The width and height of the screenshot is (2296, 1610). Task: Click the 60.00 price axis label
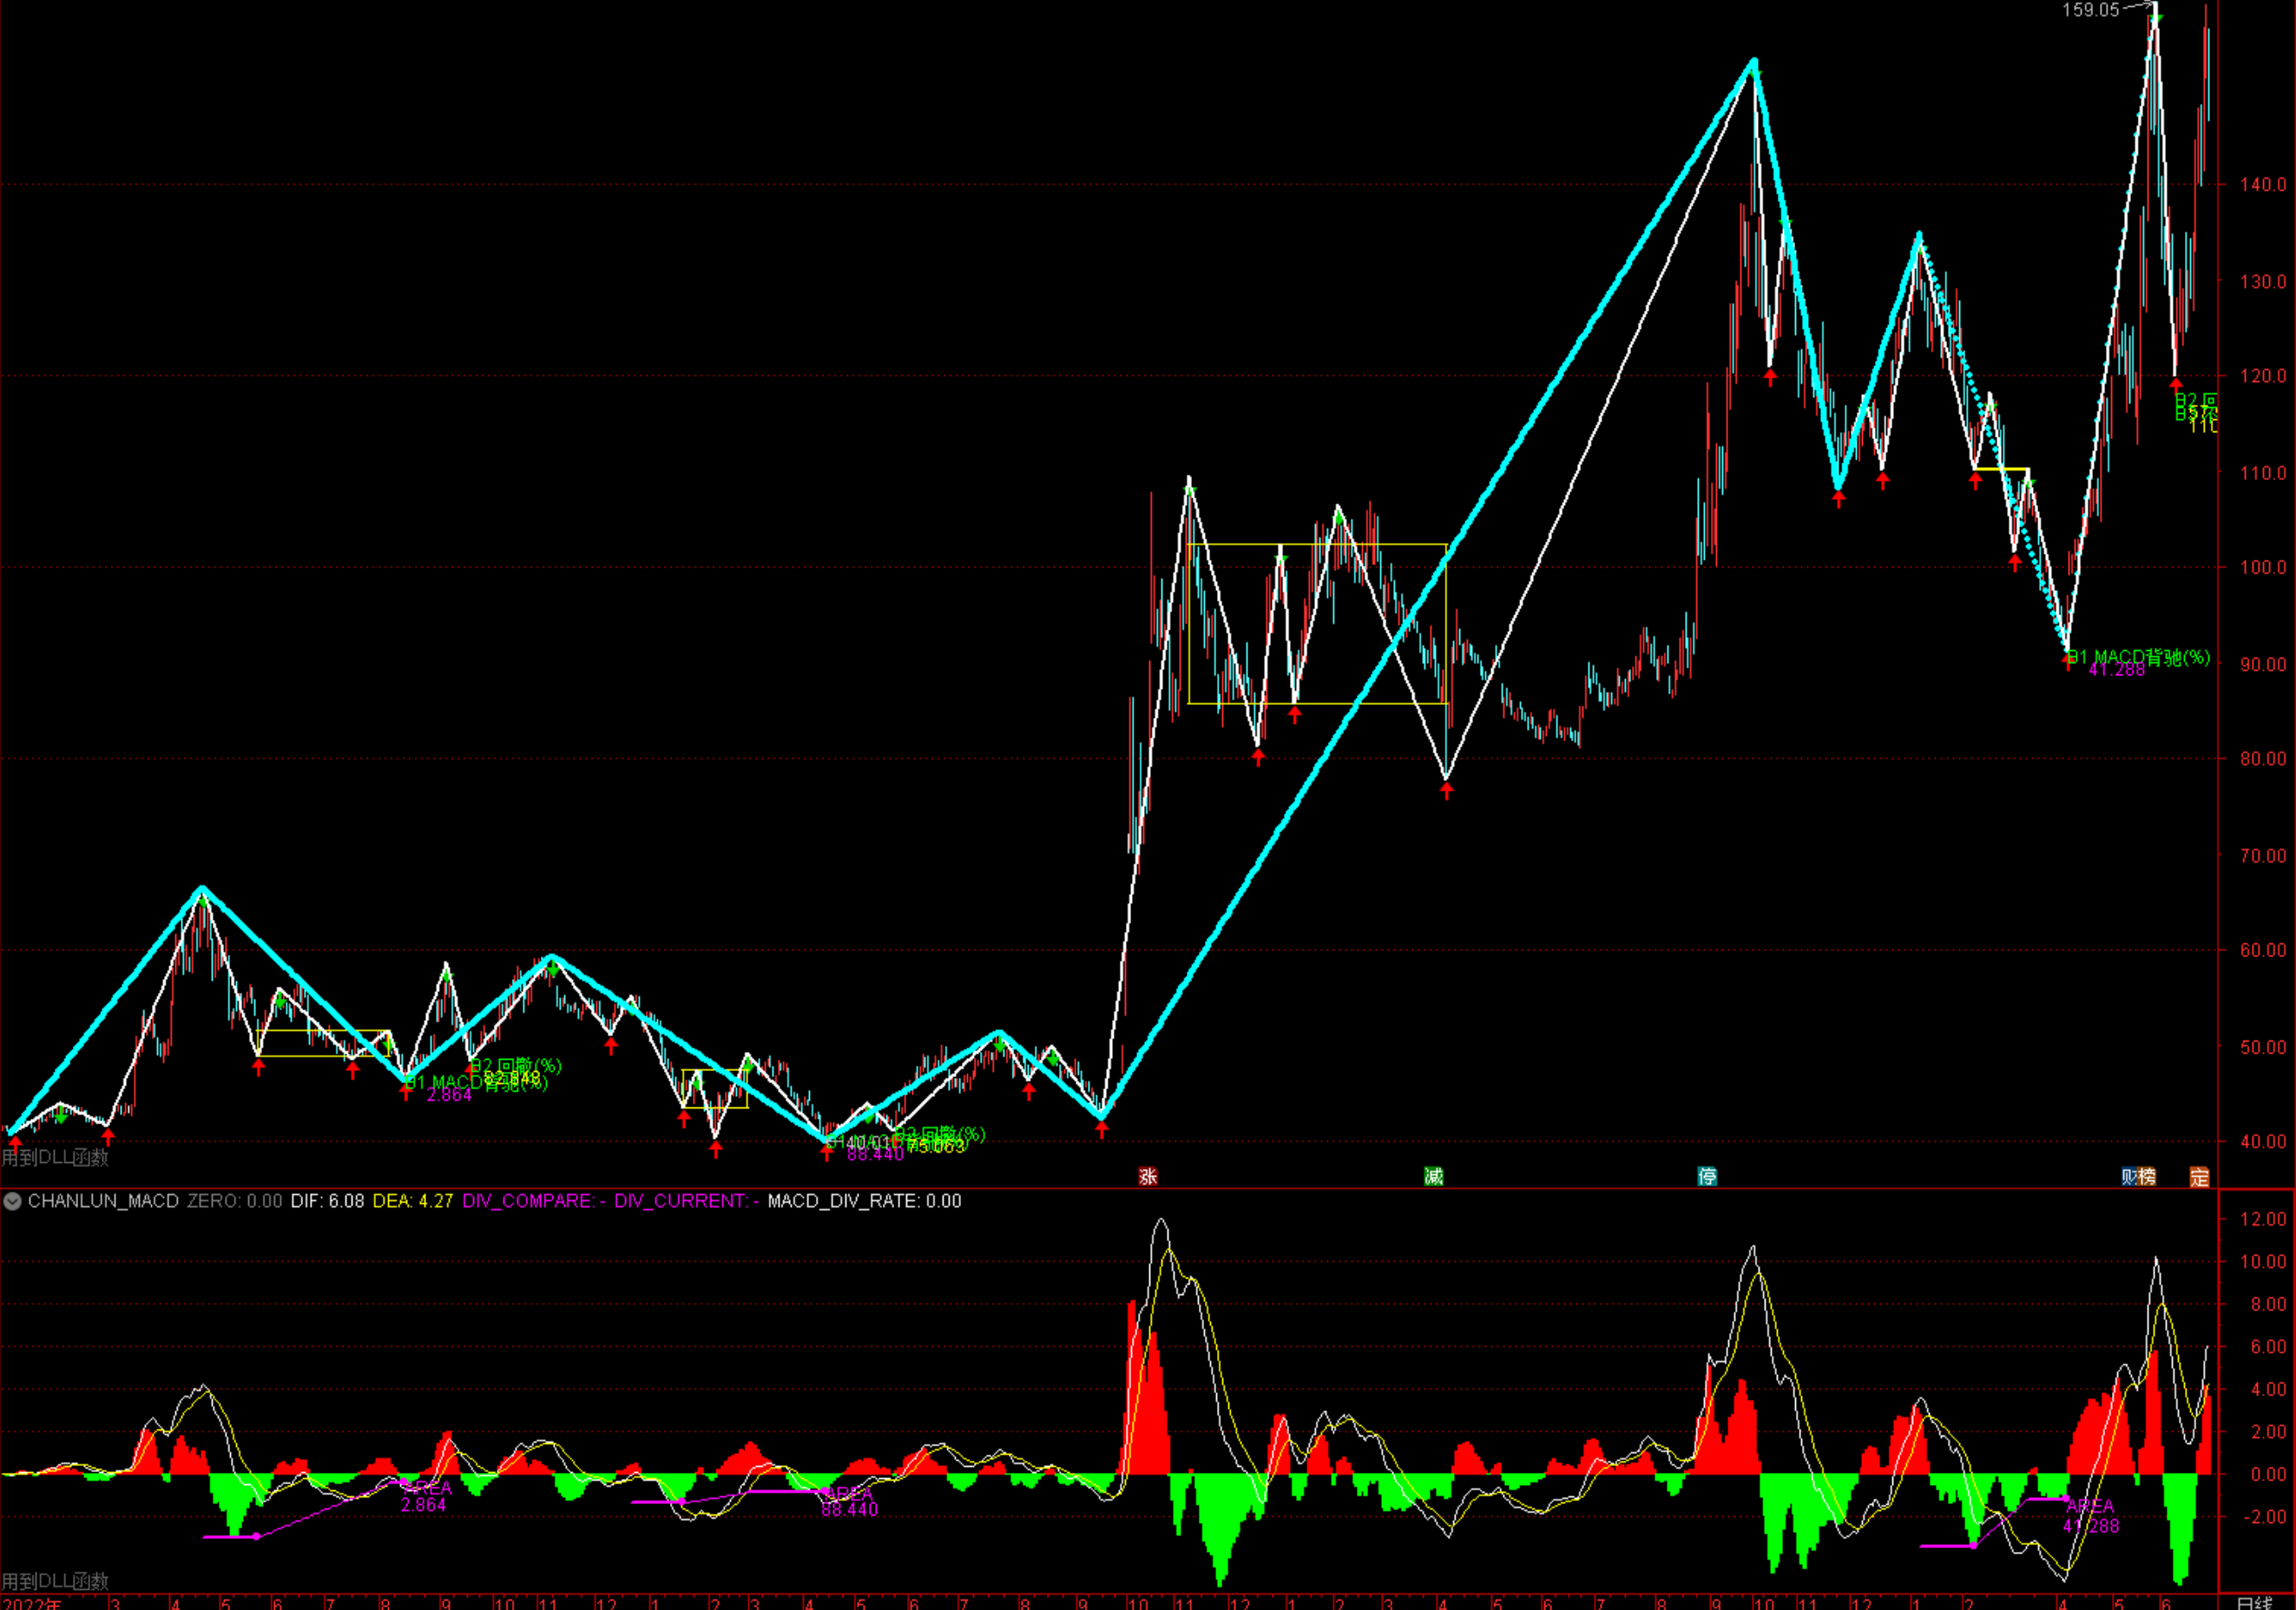[x=2263, y=950]
